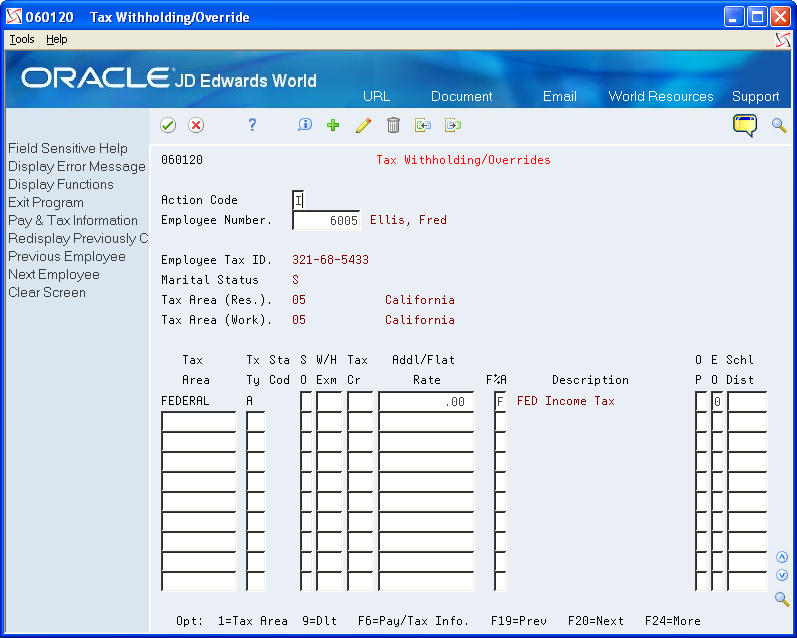Click the Tax ID 321-68-5433
Viewport: 797px width, 638px height.
pyautogui.click(x=330, y=259)
